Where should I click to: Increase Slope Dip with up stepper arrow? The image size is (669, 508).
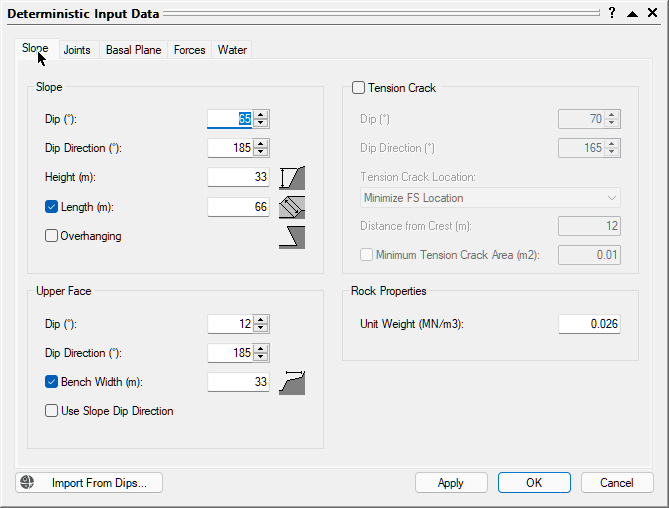point(261,114)
